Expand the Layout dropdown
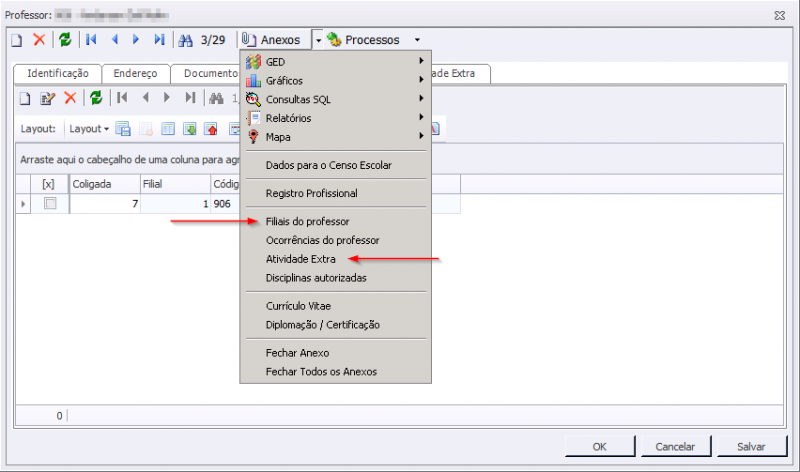The width and height of the screenshot is (800, 472). click(x=88, y=129)
